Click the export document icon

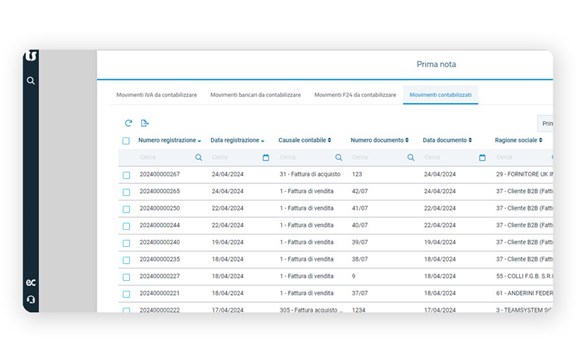[x=145, y=123]
